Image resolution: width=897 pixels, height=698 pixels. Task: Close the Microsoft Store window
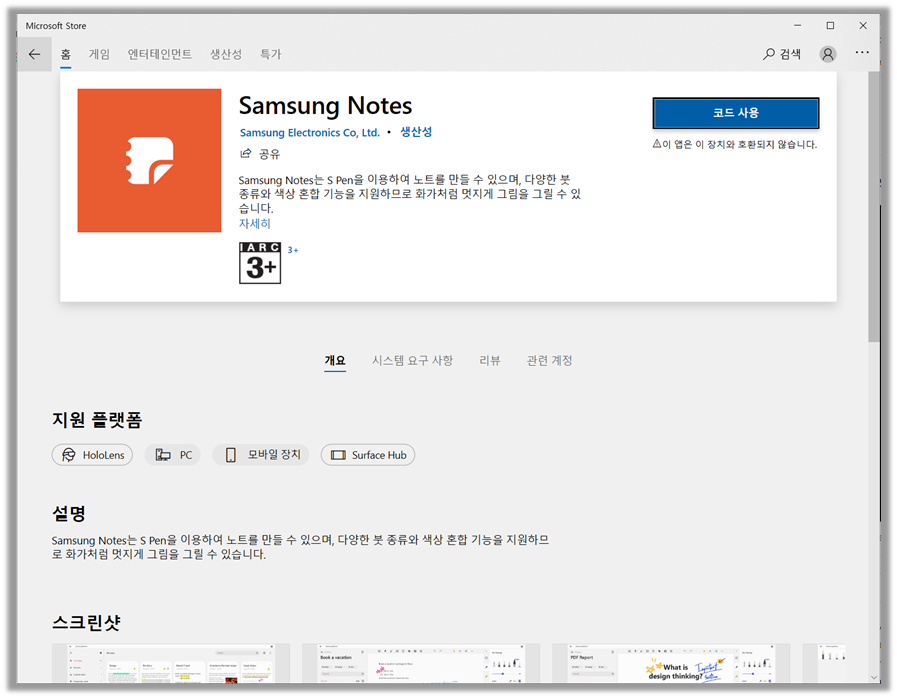[863, 26]
